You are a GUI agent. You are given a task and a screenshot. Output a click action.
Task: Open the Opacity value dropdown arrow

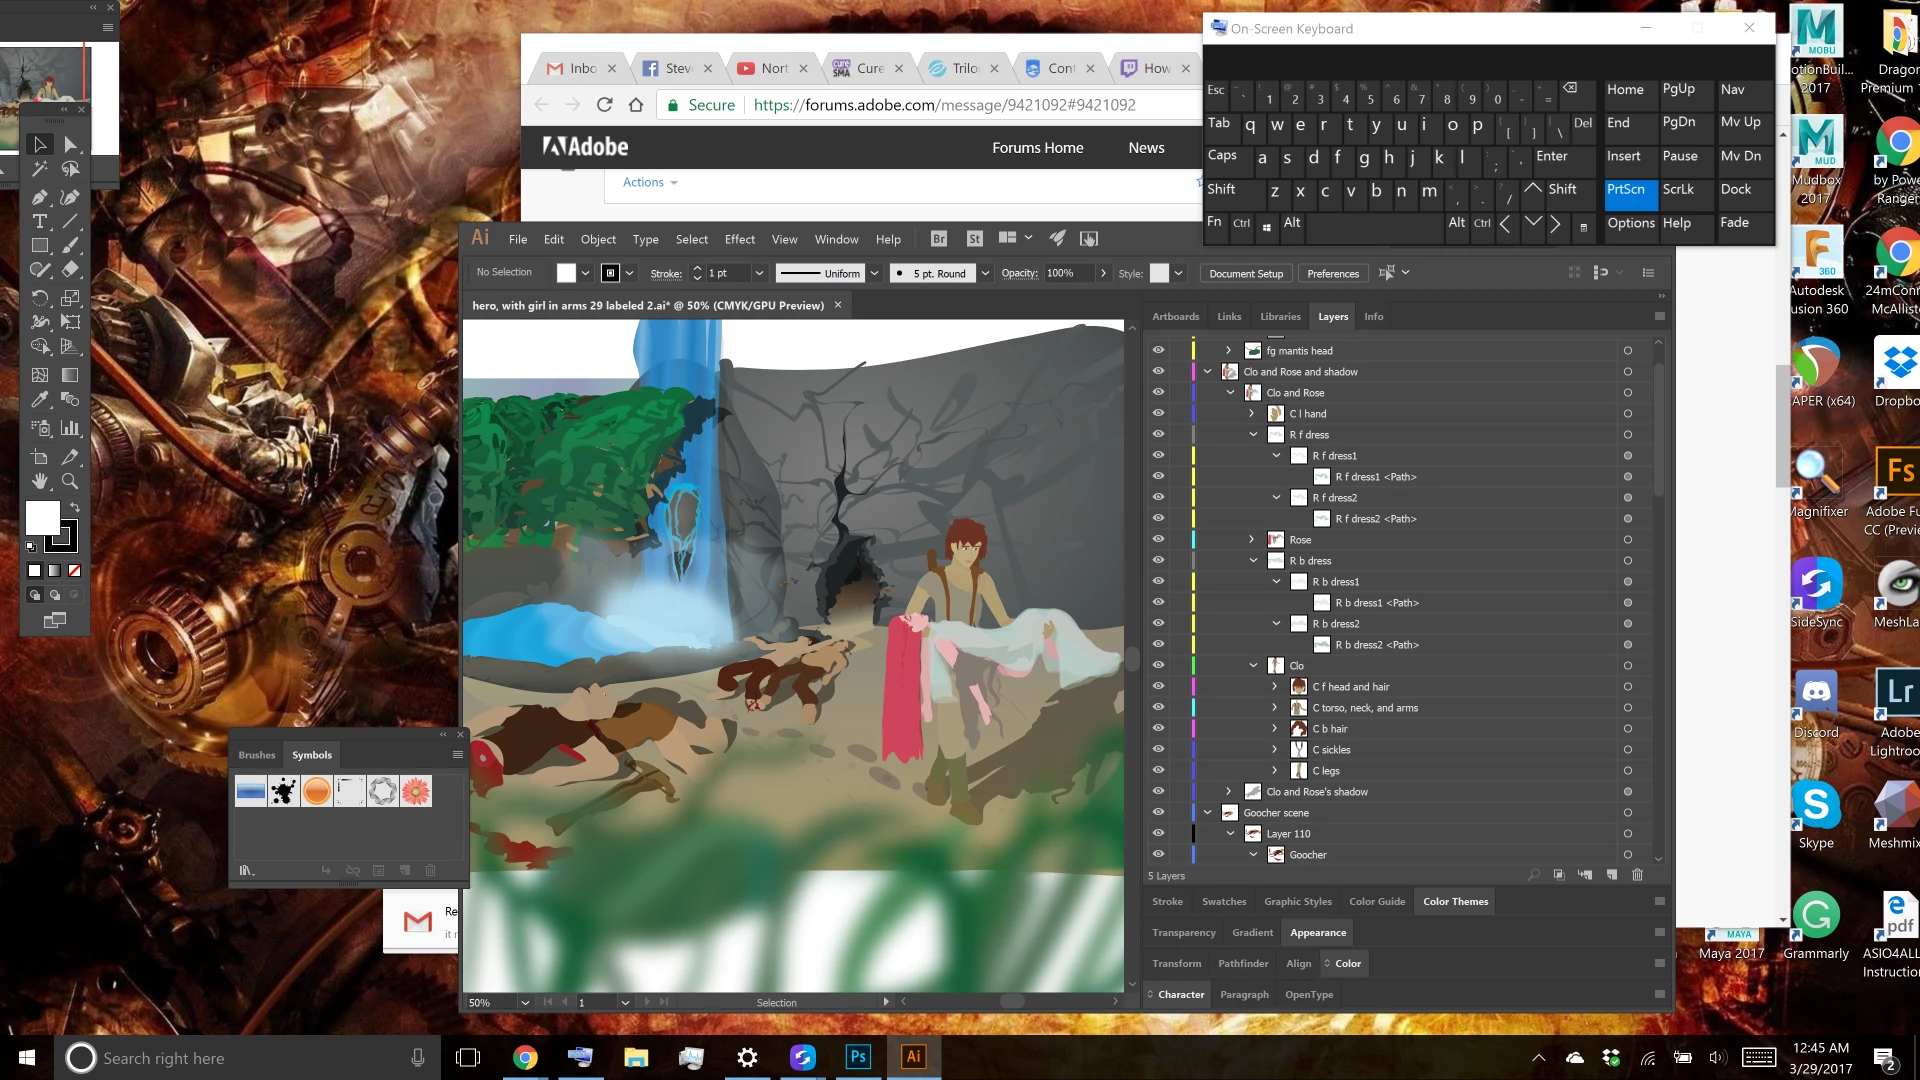(x=1103, y=273)
